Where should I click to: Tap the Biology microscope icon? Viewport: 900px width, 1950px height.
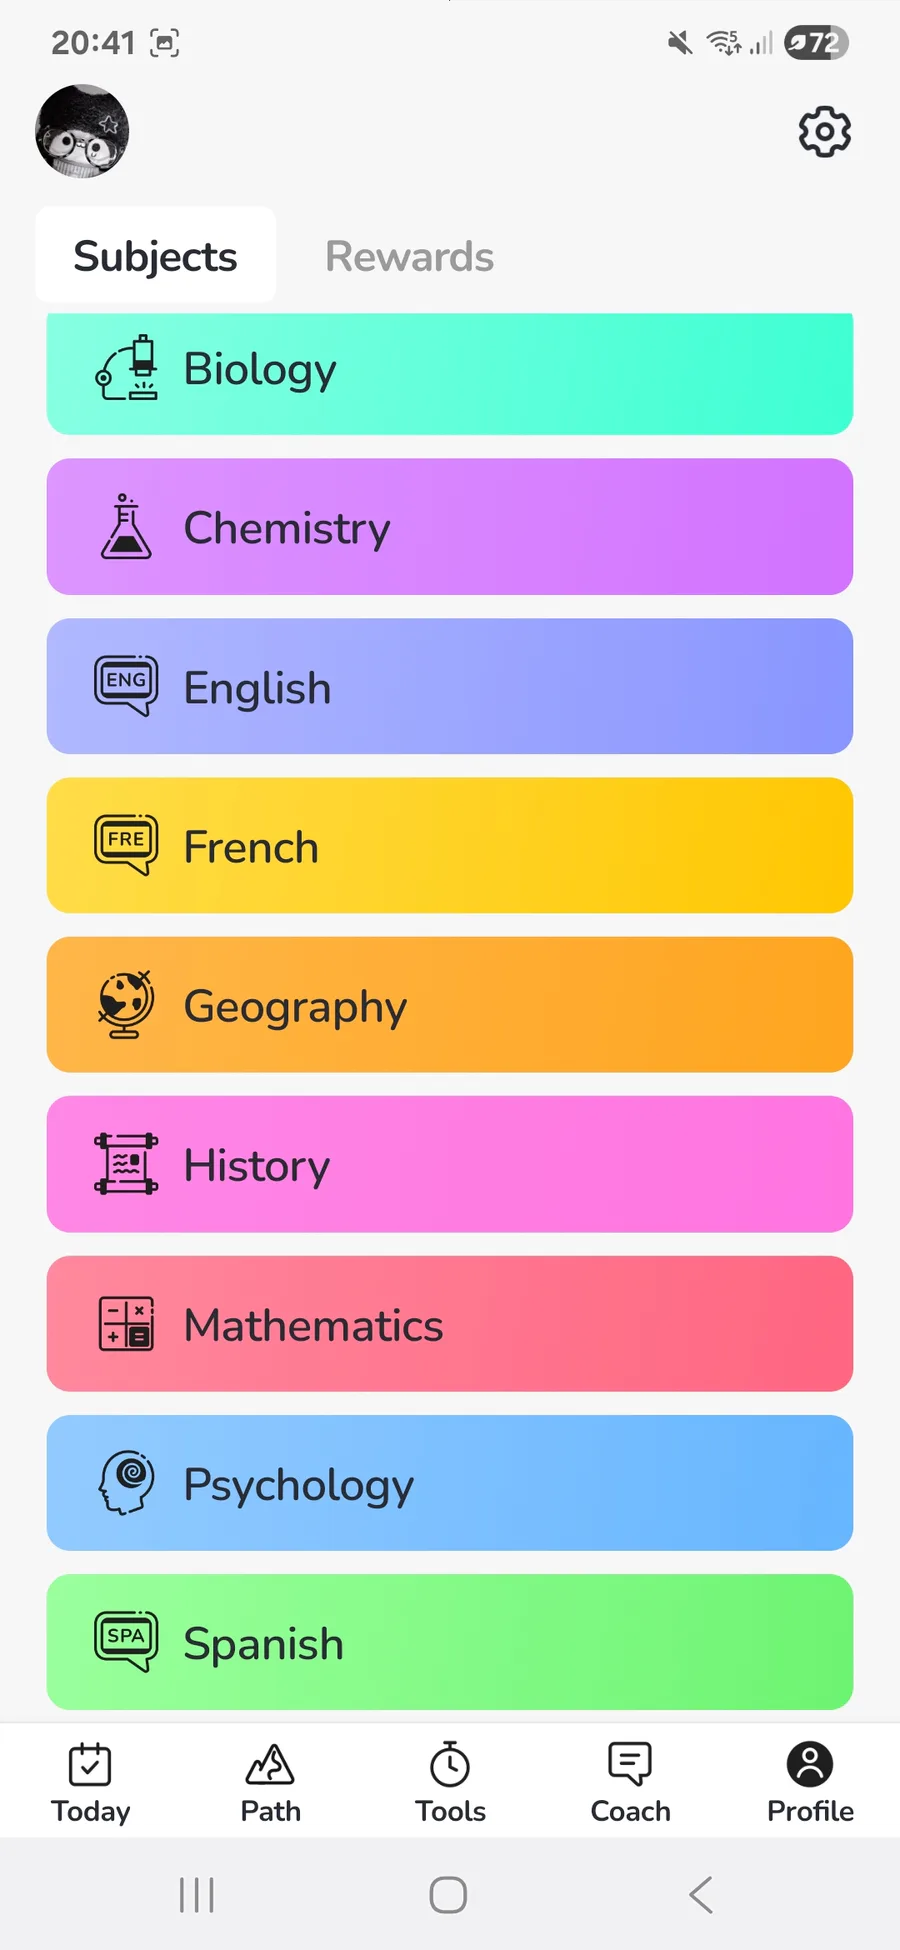coord(127,368)
